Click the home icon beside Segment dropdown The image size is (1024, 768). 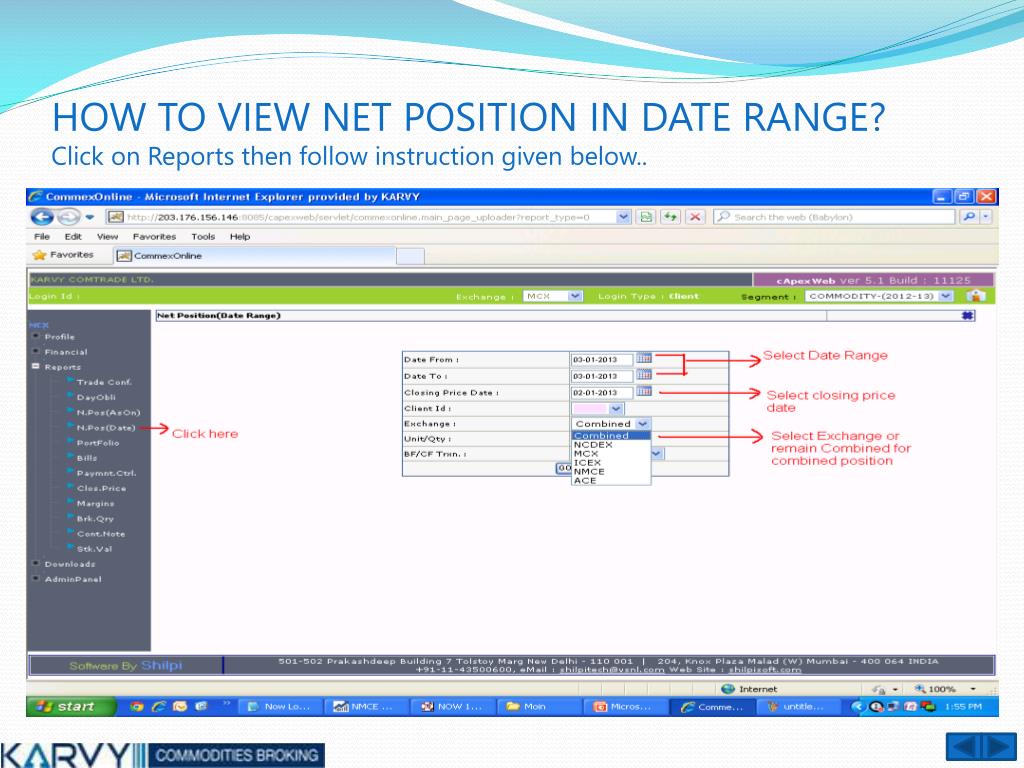tap(976, 296)
